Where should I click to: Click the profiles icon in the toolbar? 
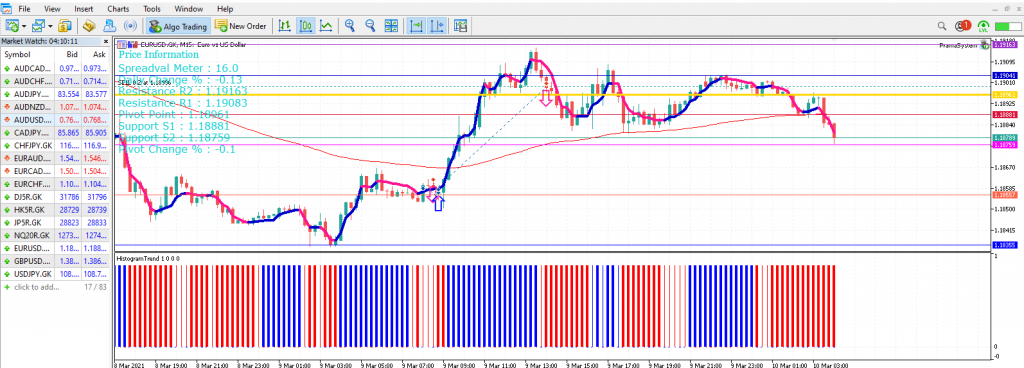39,26
